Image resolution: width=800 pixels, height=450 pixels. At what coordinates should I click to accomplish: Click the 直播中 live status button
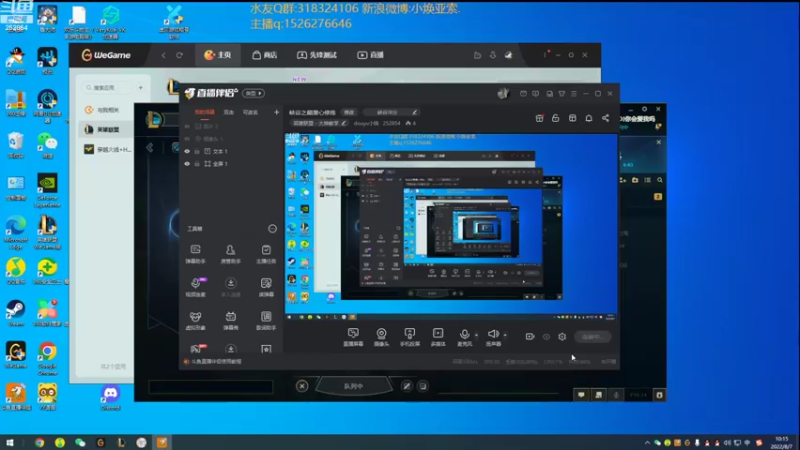coord(592,337)
